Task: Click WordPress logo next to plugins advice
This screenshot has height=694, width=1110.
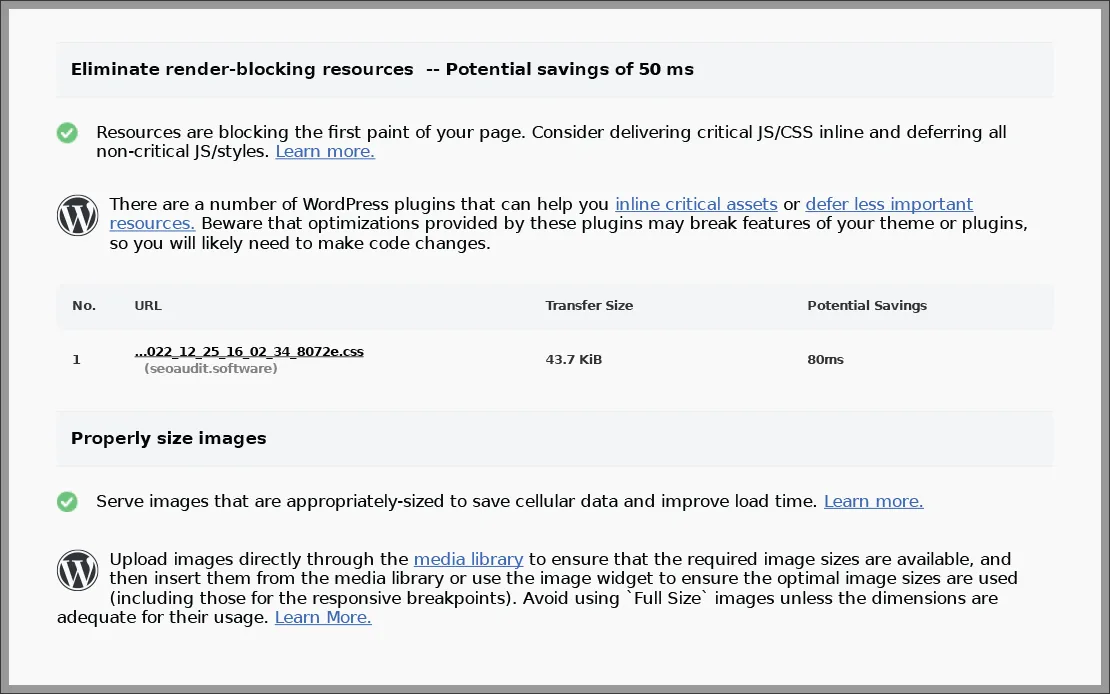Action: pos(78,215)
